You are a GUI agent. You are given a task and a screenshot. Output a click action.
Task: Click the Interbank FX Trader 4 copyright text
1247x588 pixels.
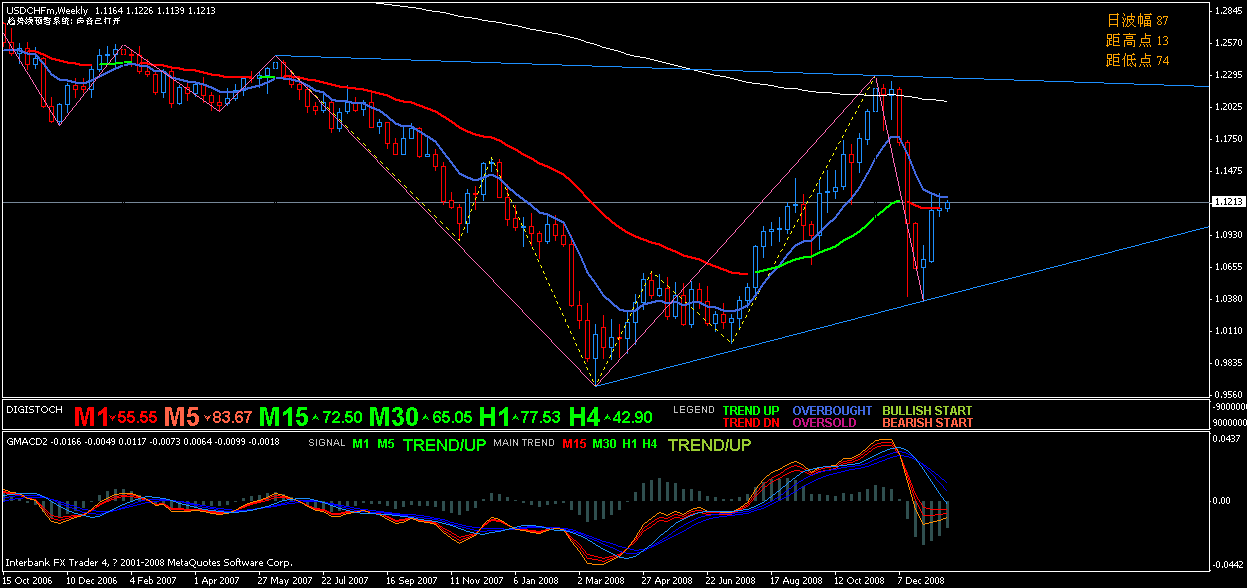(148, 562)
